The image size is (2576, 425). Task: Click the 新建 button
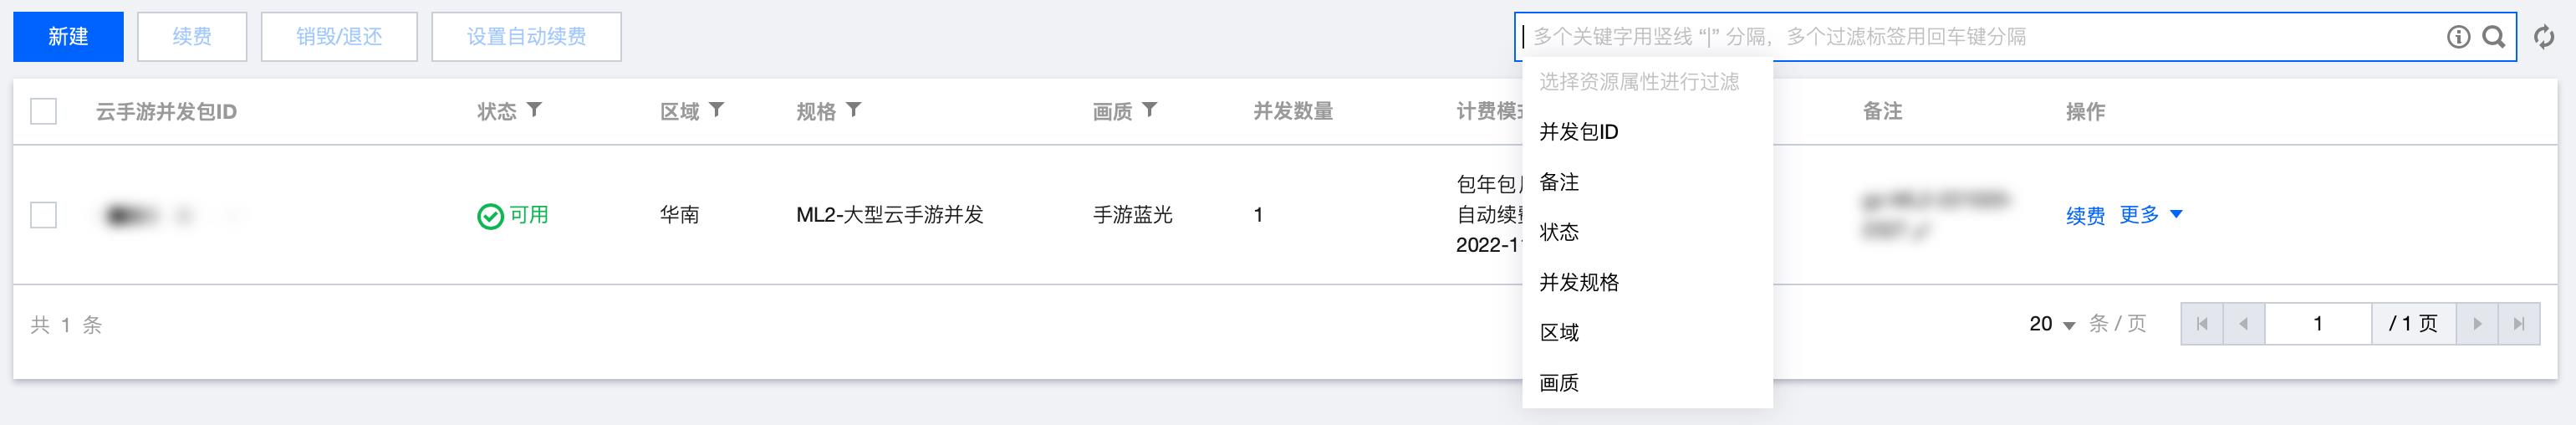coord(68,37)
